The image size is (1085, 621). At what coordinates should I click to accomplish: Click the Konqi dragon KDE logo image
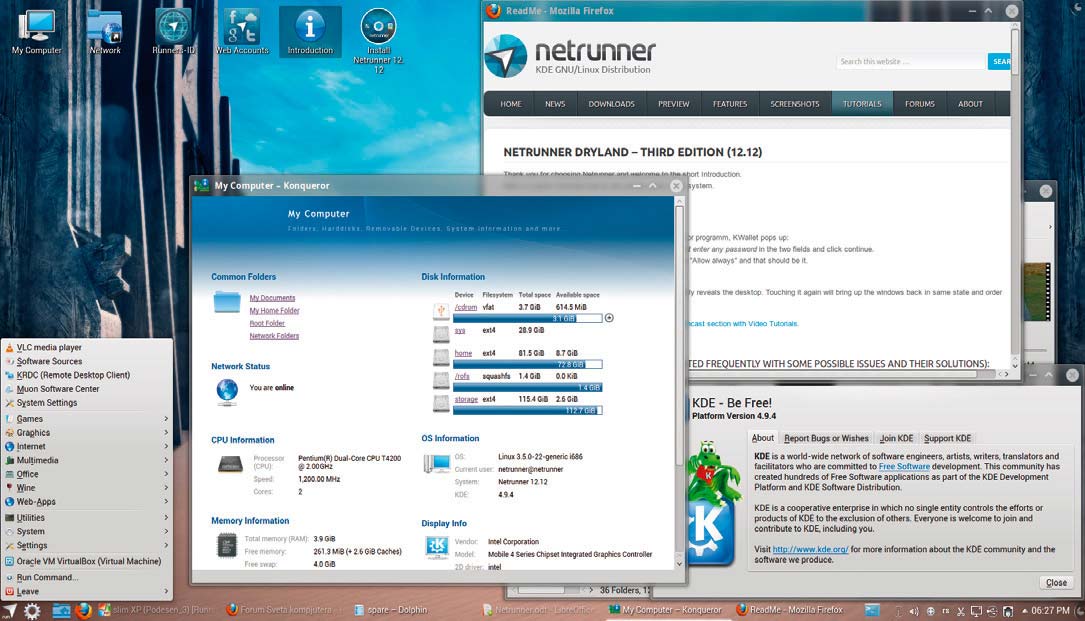[711, 501]
